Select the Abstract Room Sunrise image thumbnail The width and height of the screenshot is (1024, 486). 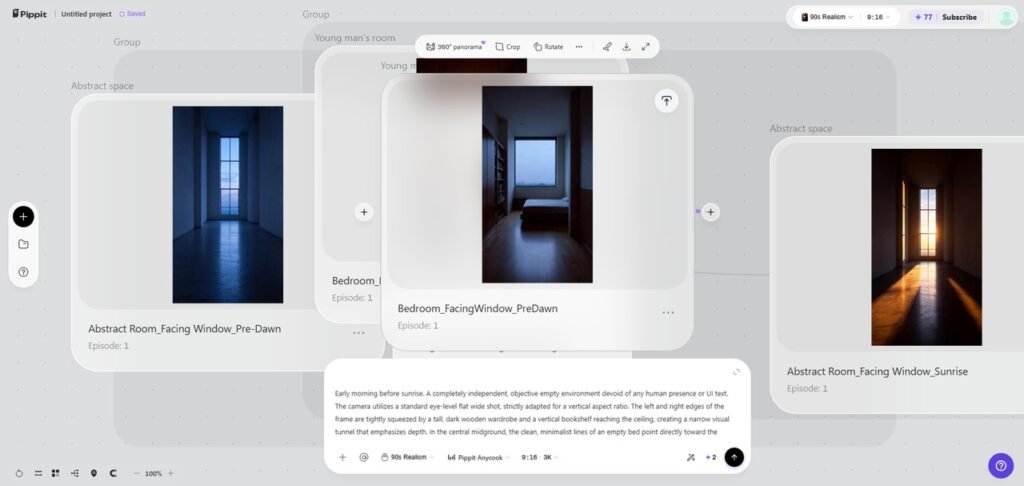(x=927, y=247)
